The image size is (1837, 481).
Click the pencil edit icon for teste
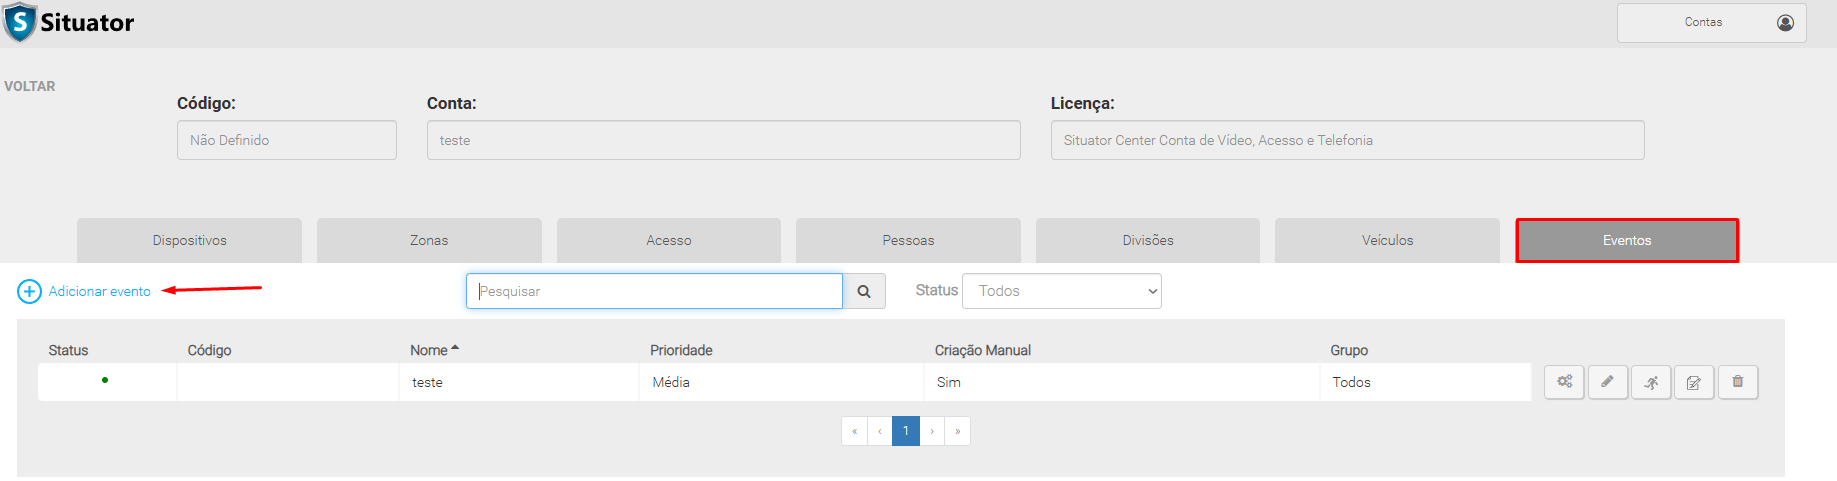coord(1607,382)
